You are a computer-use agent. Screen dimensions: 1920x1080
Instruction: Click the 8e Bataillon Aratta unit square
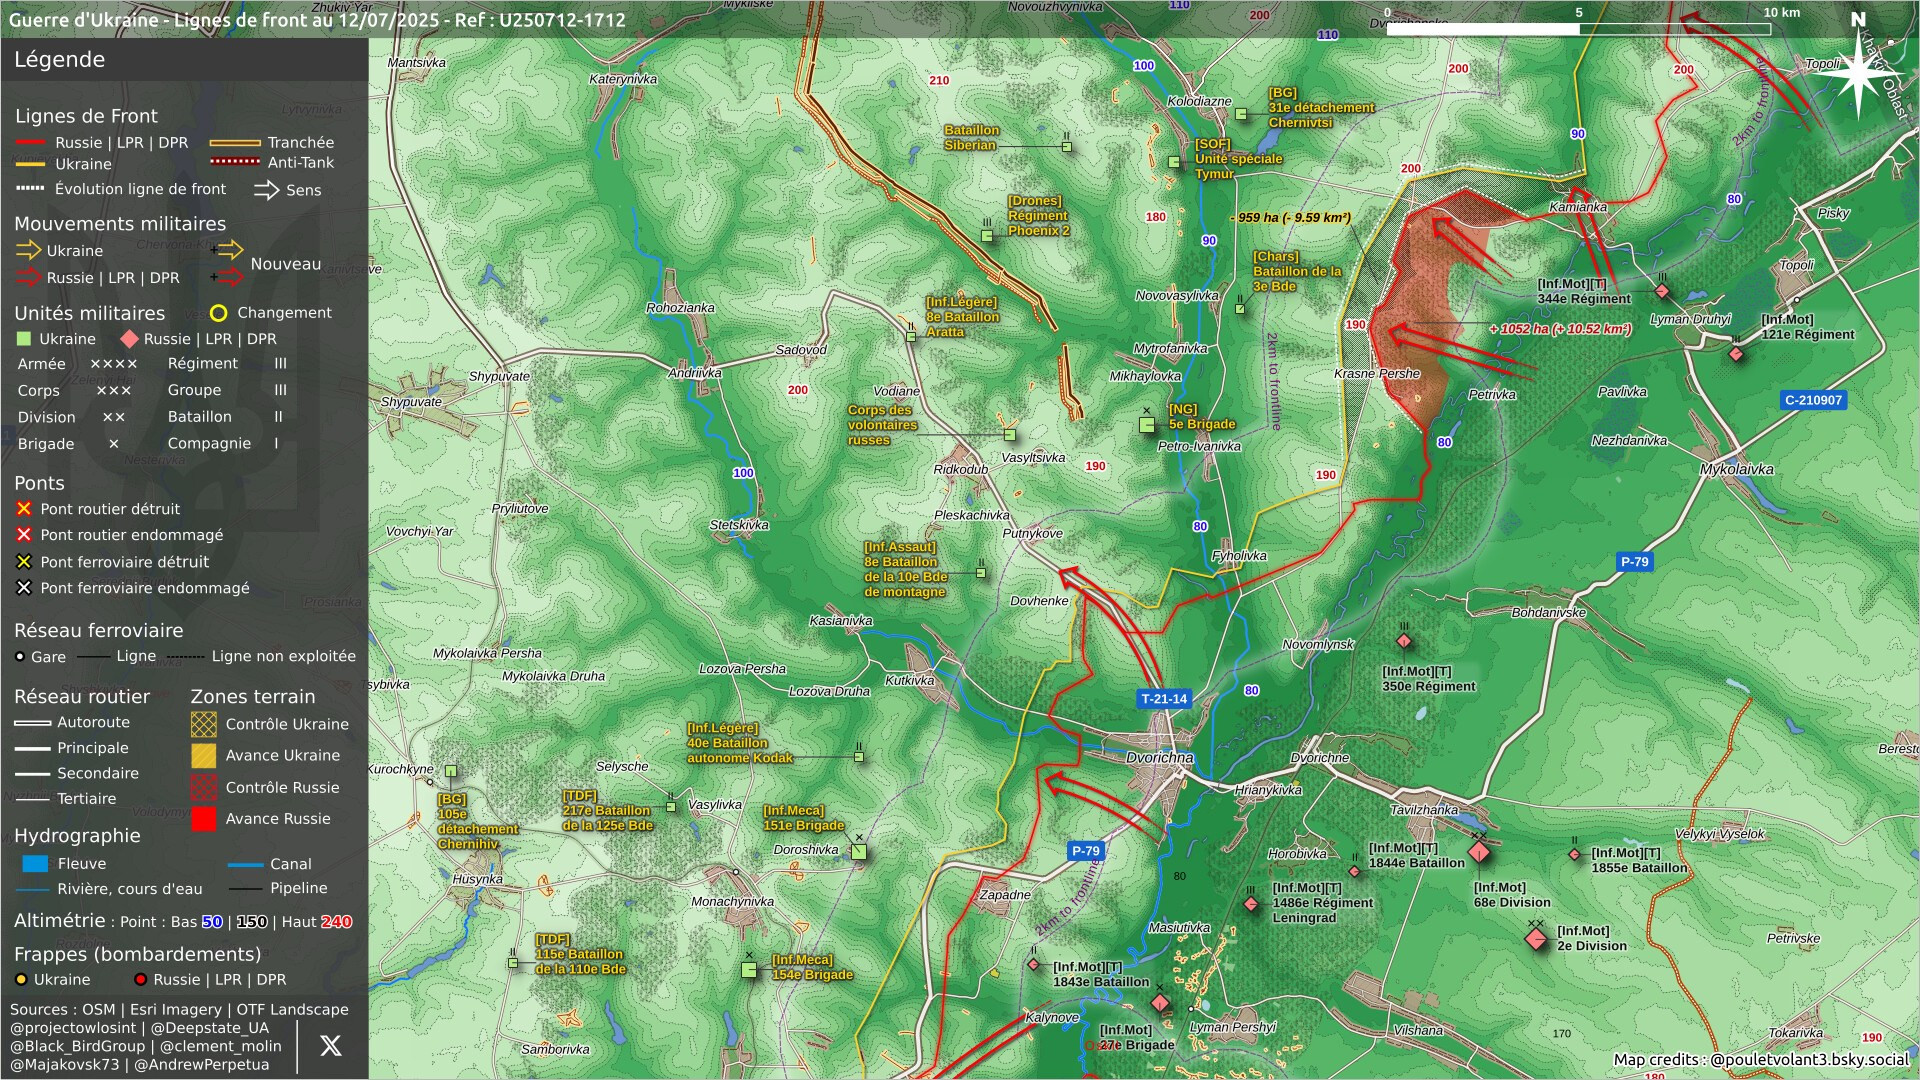click(x=911, y=337)
